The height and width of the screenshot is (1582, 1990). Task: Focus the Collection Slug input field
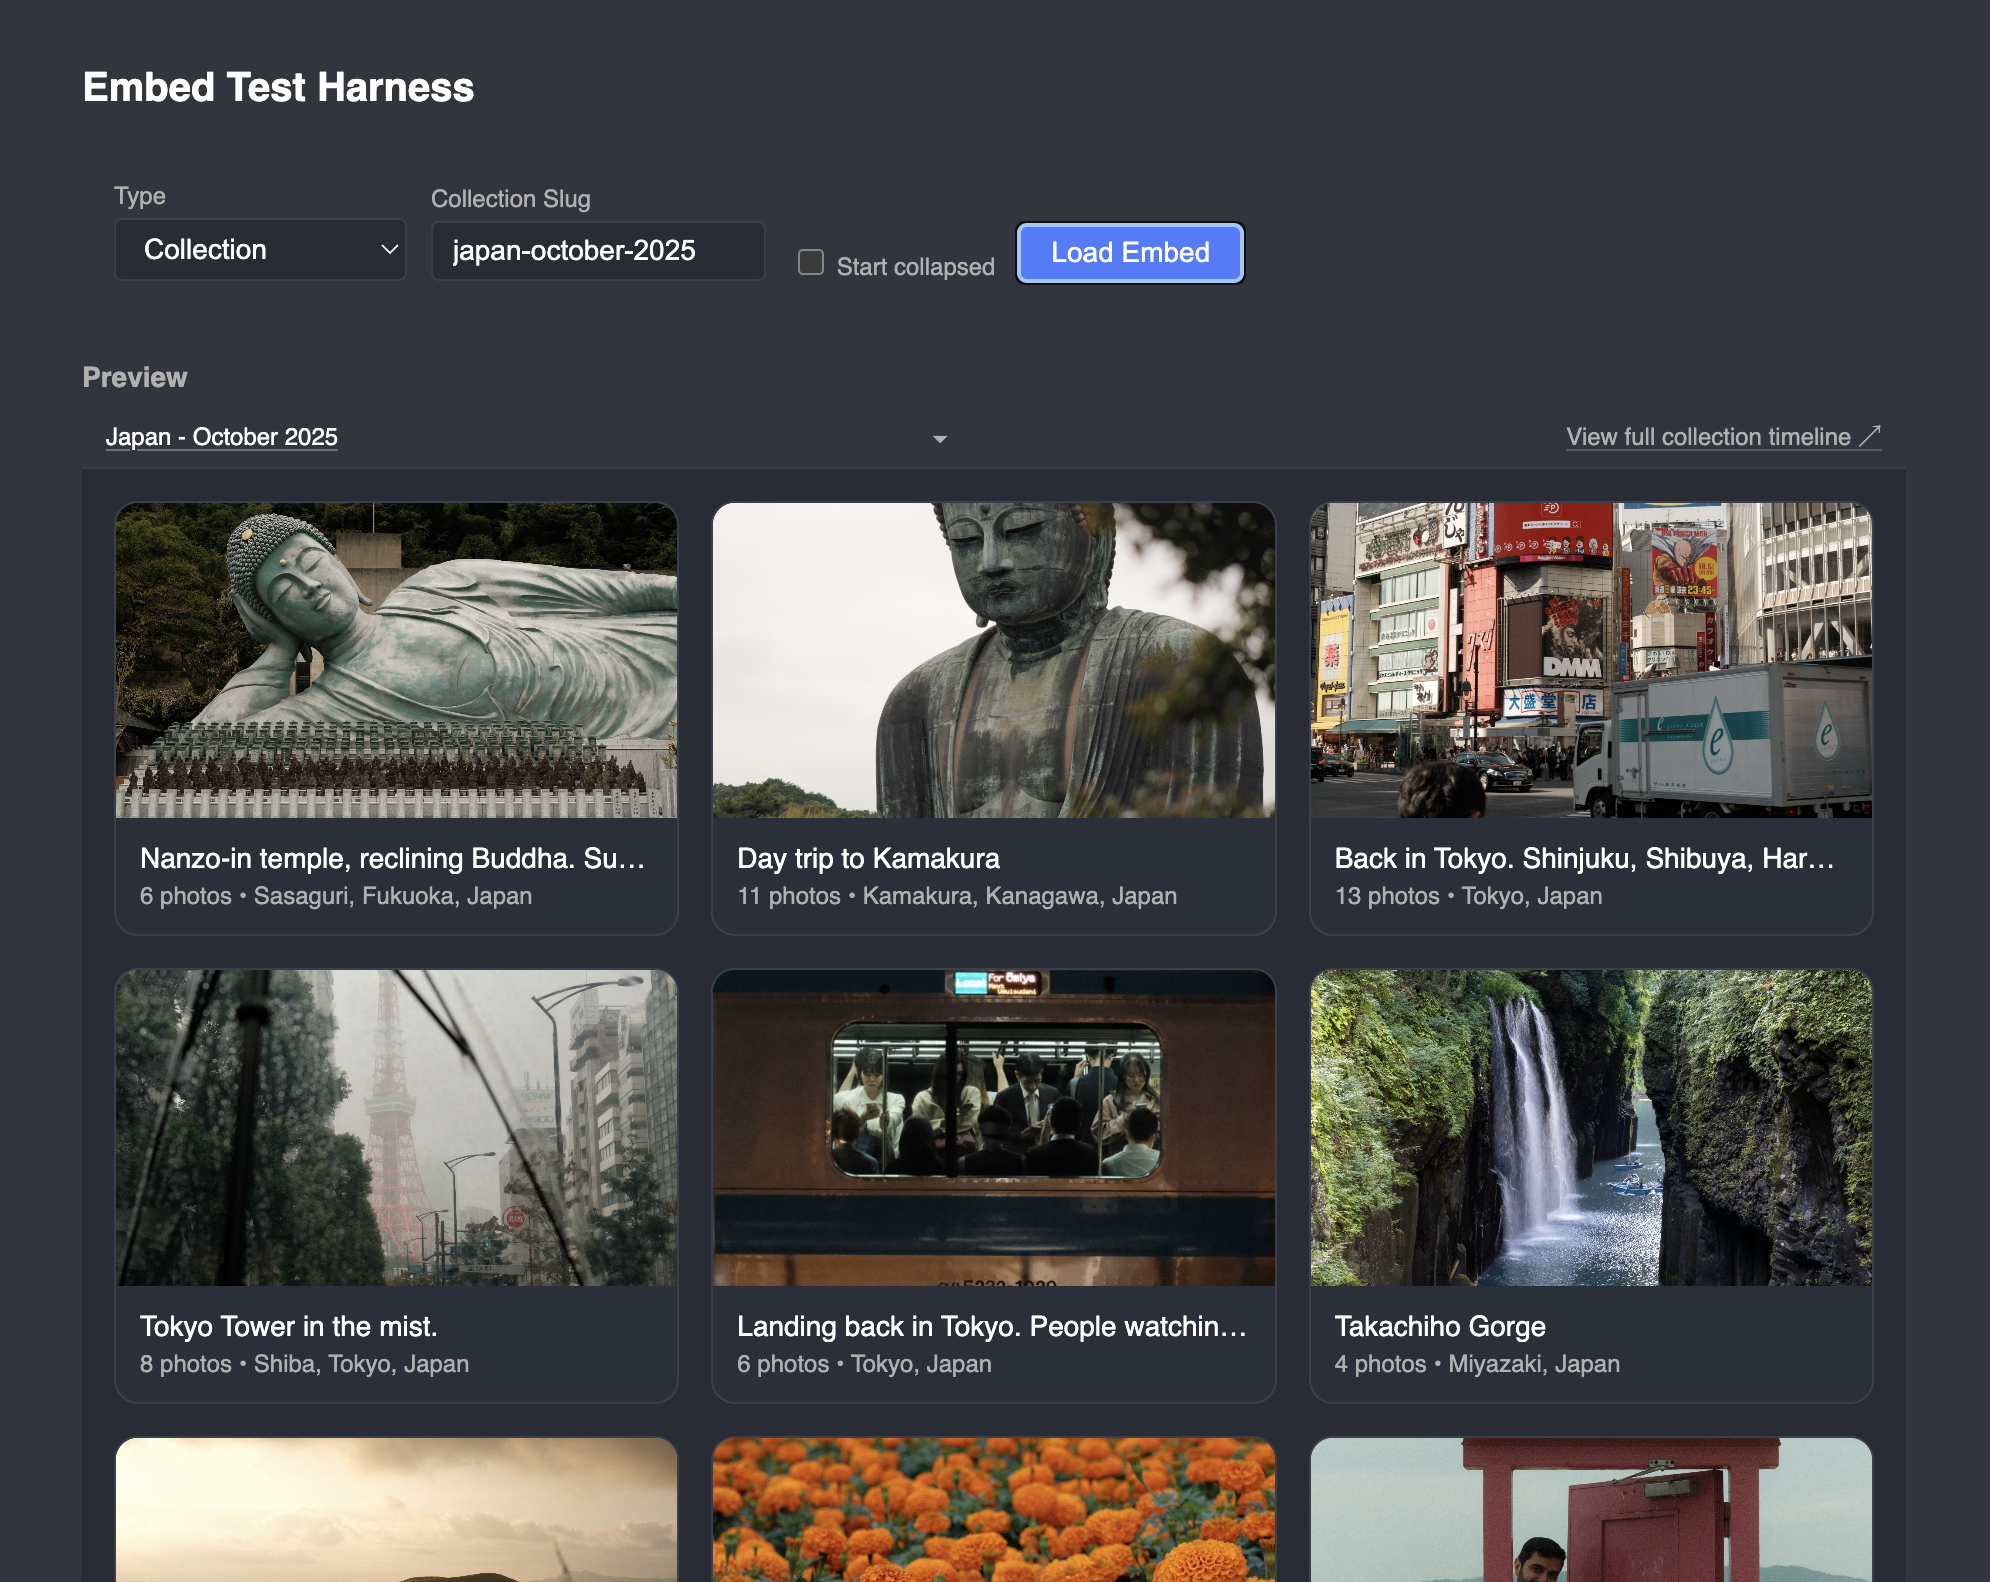[x=597, y=251]
